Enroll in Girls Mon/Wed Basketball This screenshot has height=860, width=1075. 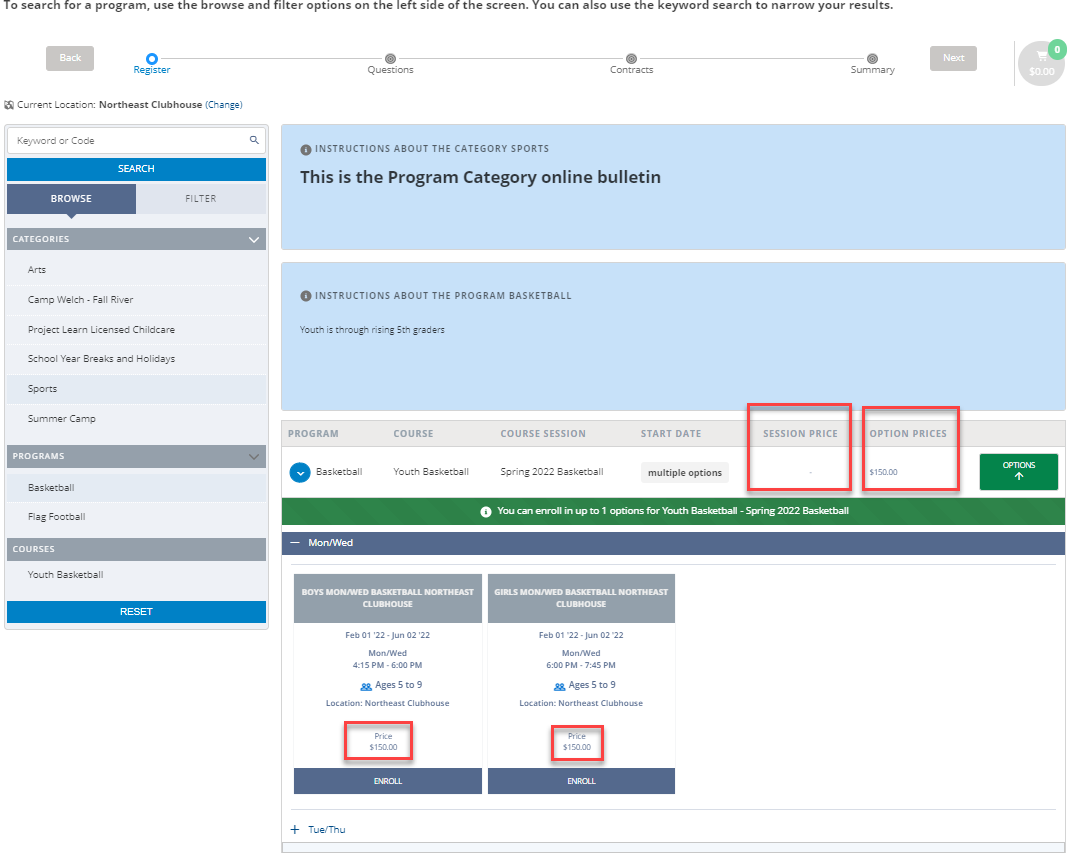pos(581,781)
